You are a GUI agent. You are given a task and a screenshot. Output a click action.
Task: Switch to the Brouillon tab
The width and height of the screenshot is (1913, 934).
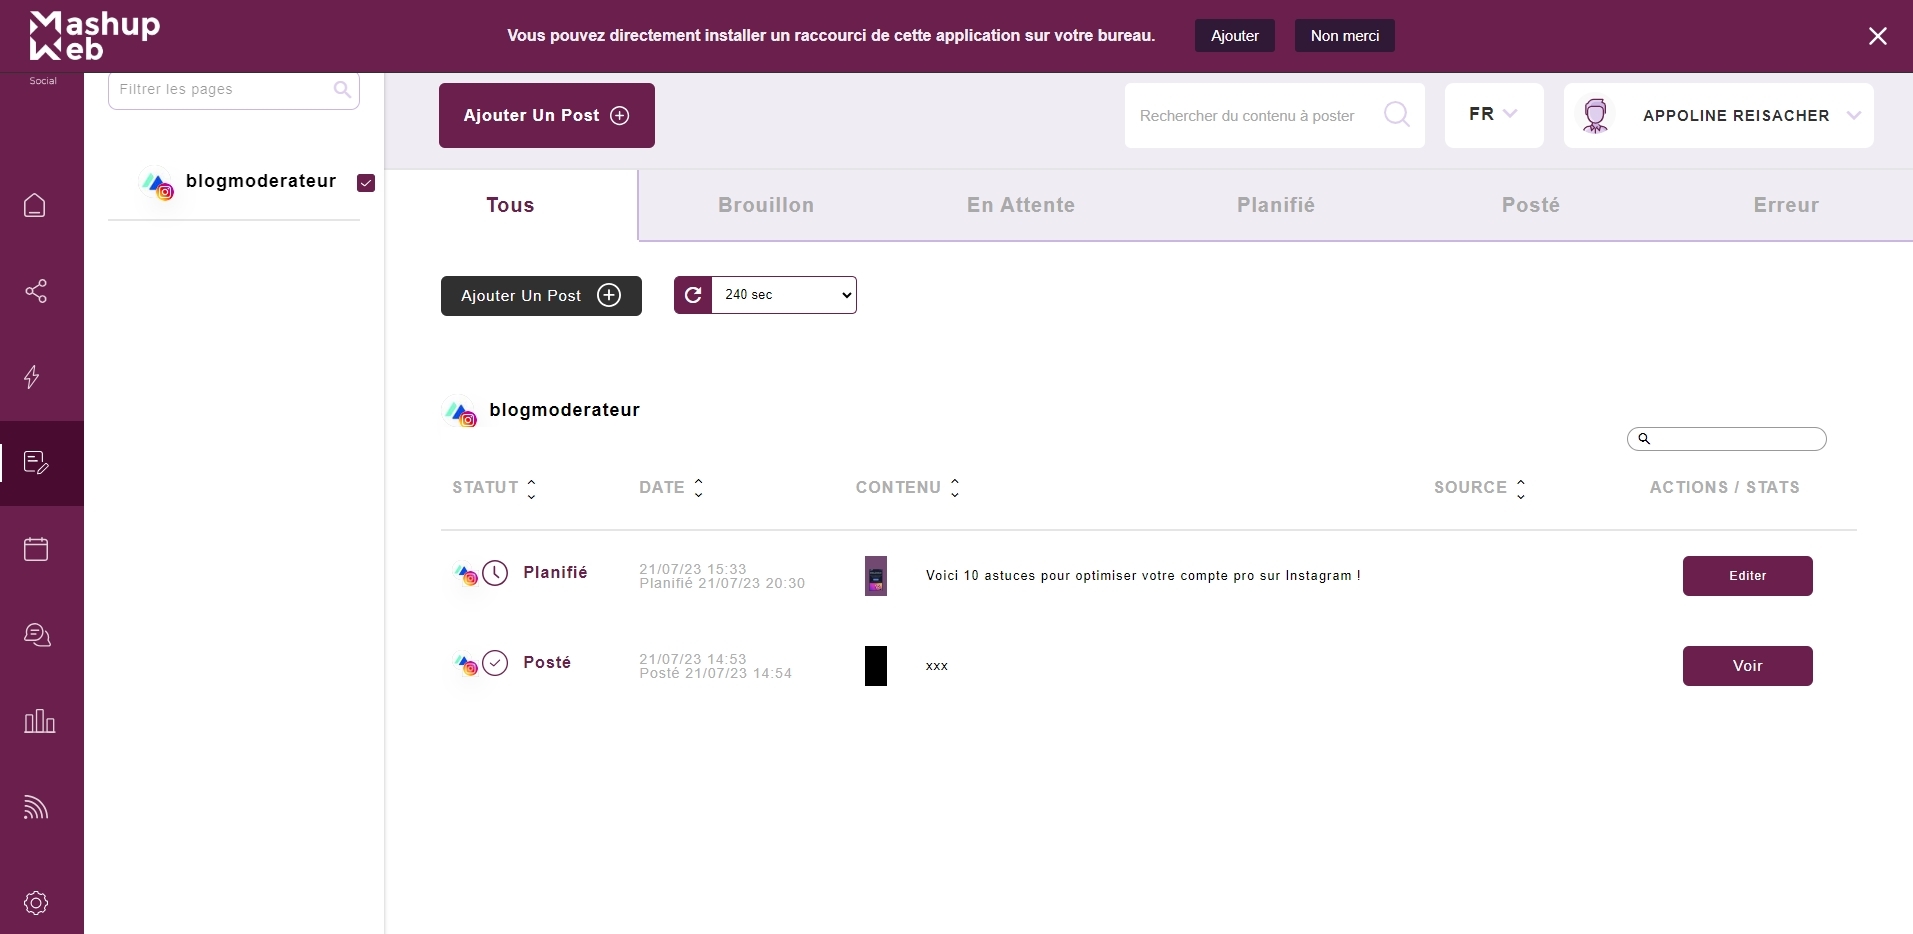[765, 205]
